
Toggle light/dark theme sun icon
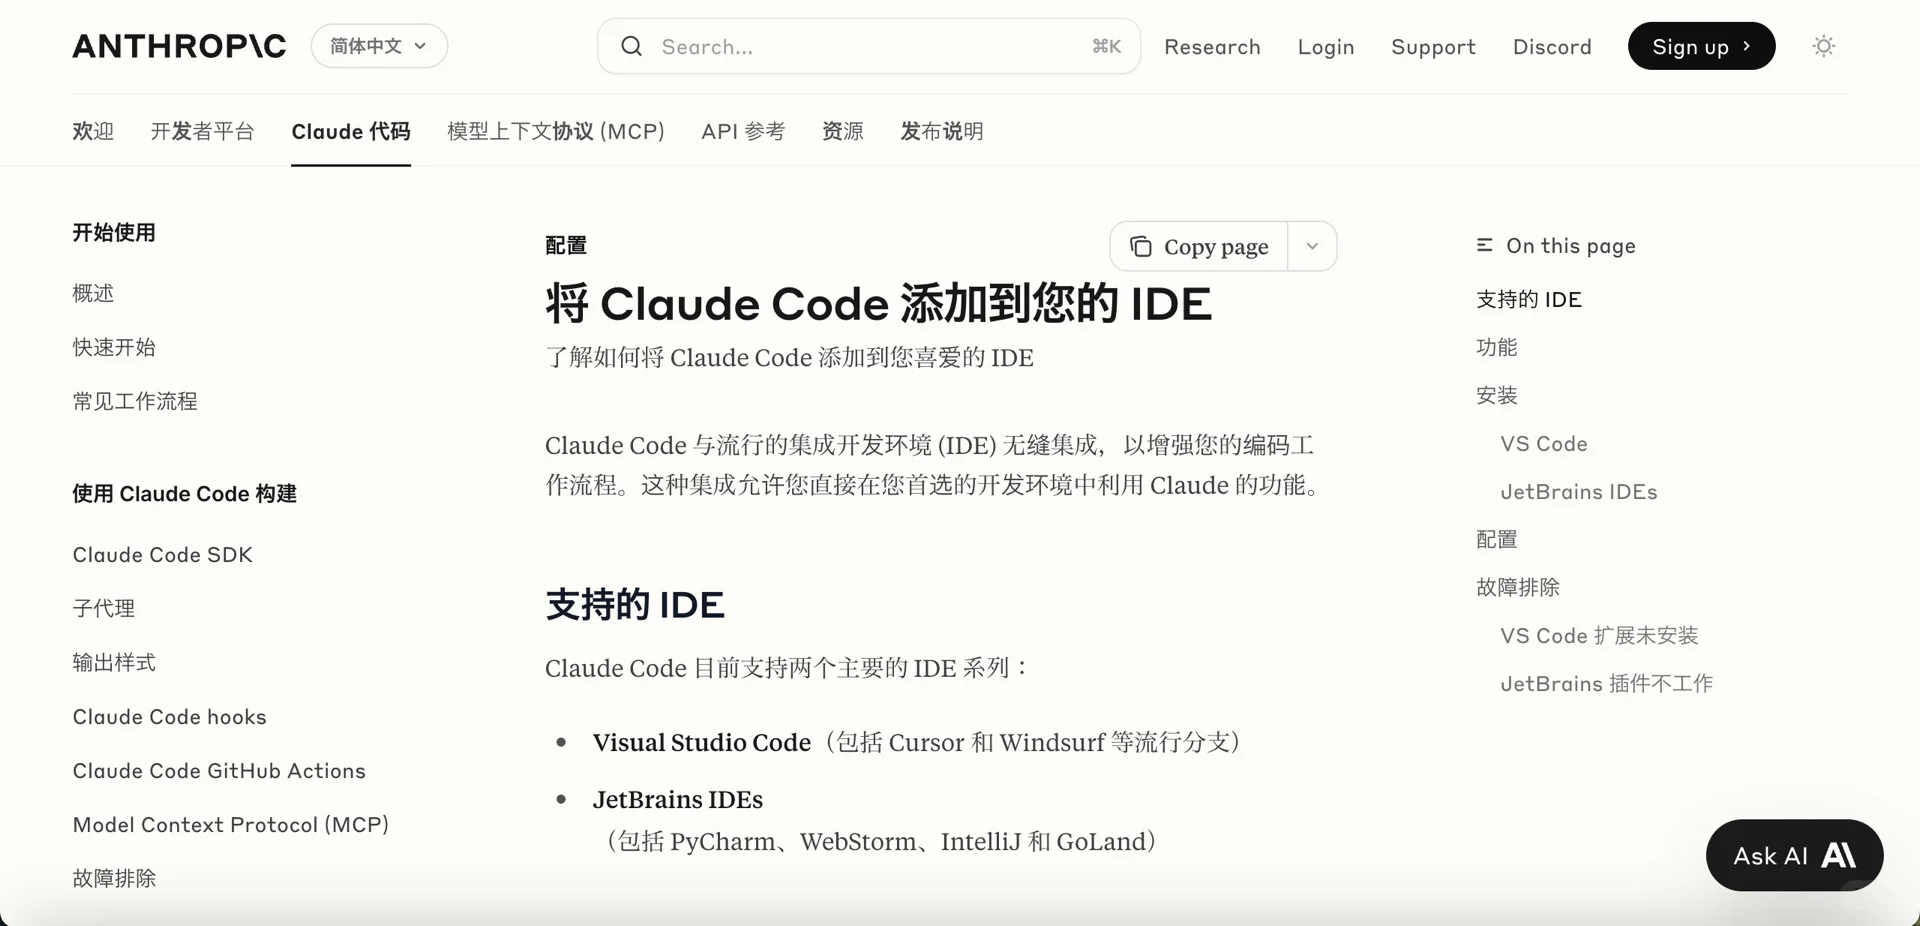1823,46
